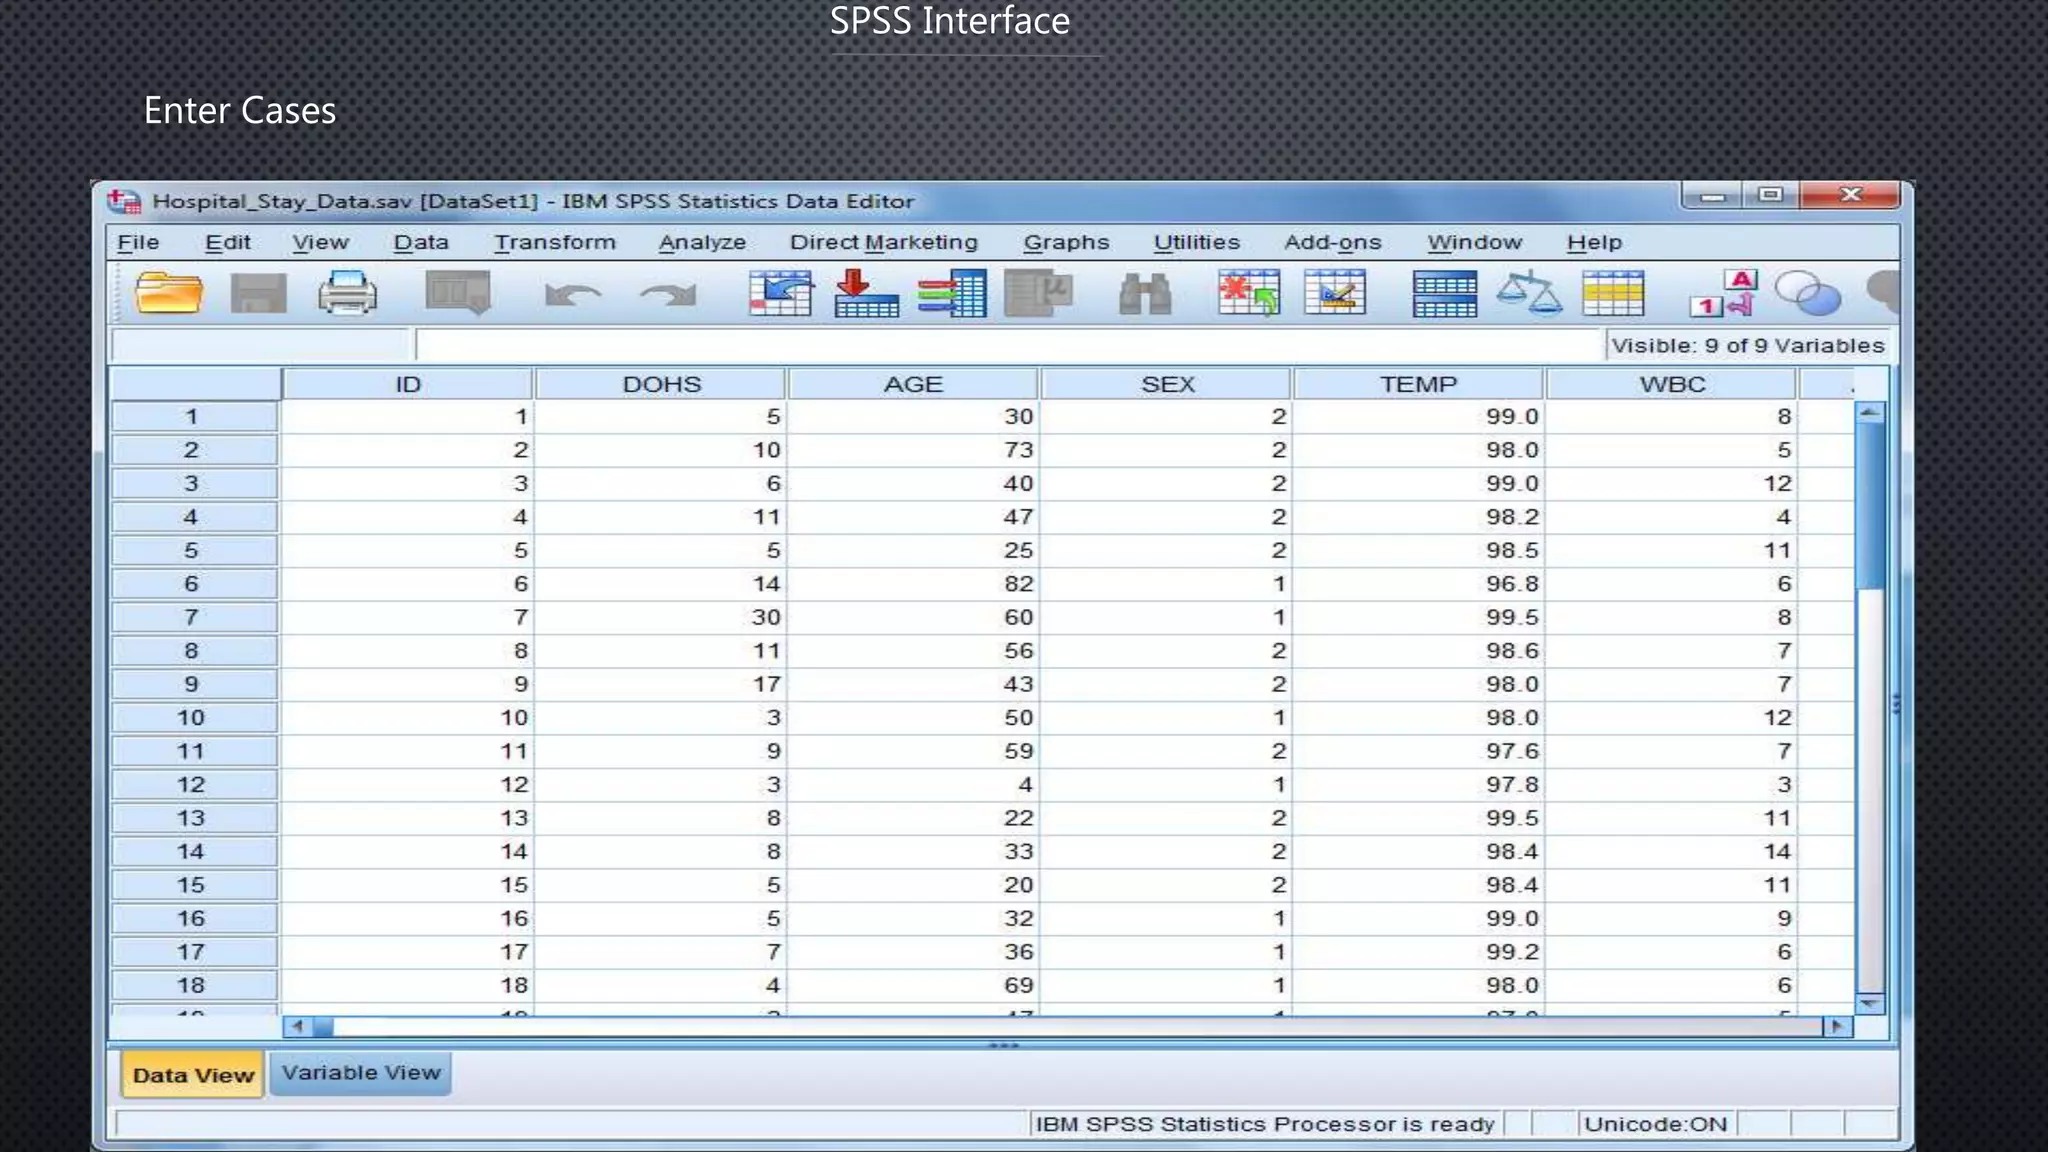Viewport: 2048px width, 1152px height.
Task: Open the Add-ons menu
Action: click(1333, 242)
